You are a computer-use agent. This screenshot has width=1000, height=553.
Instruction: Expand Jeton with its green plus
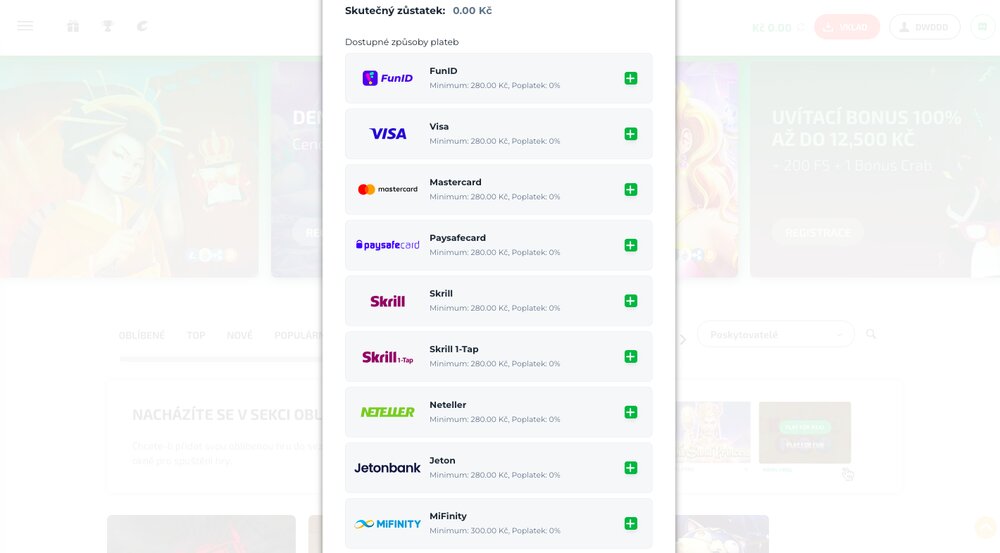630,468
